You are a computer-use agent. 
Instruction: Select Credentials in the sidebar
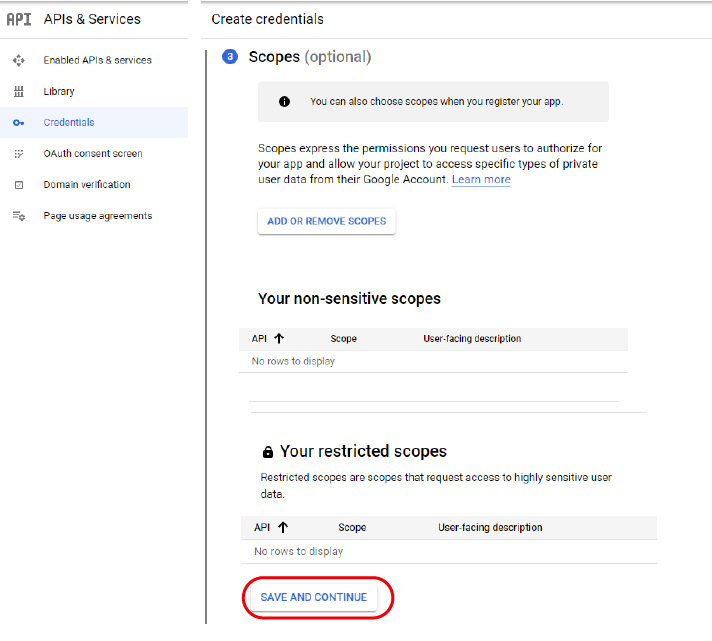[x=69, y=123]
